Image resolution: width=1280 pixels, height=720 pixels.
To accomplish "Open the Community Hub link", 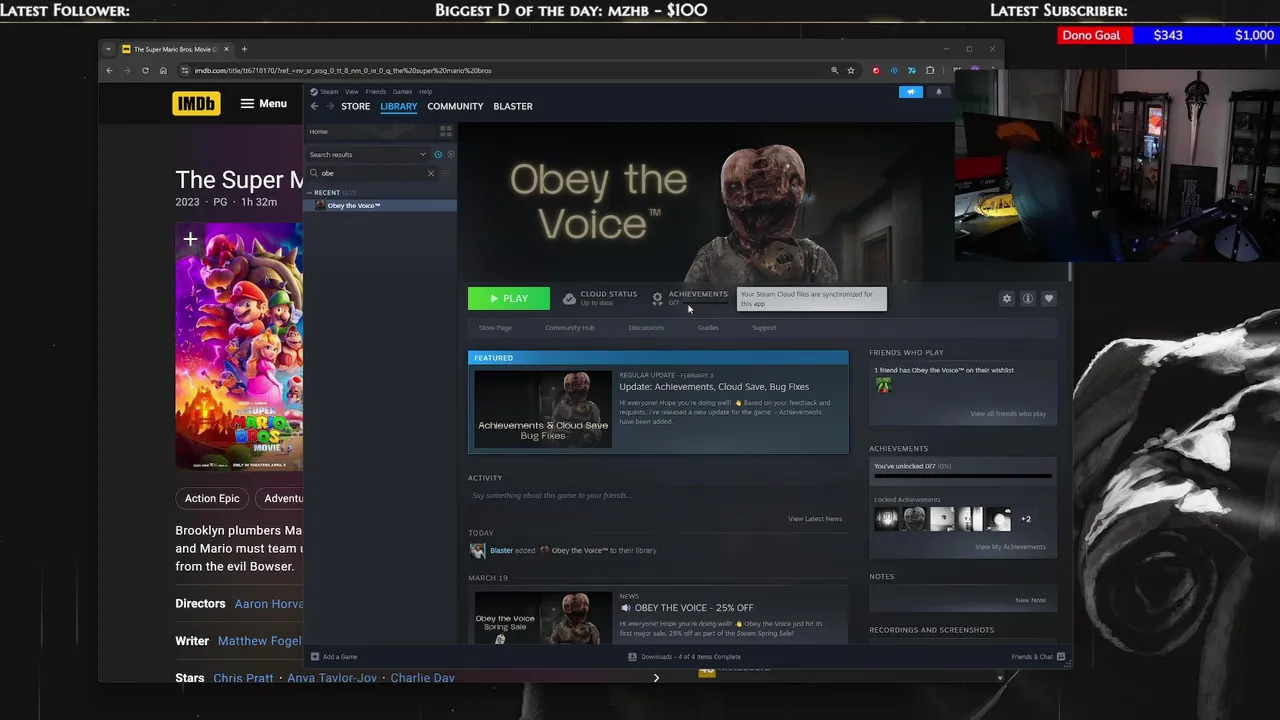I will coord(570,328).
